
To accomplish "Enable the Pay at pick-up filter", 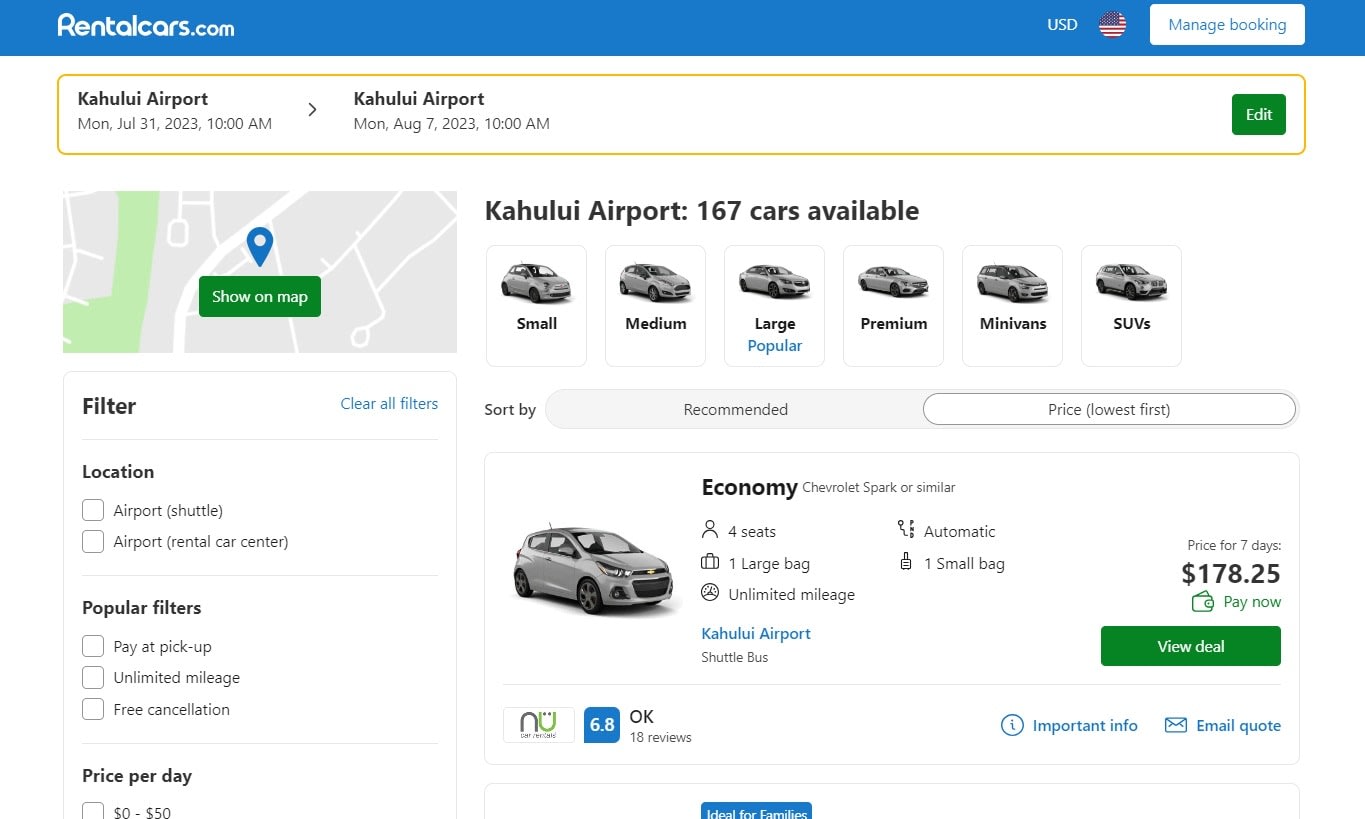I will [x=93, y=646].
